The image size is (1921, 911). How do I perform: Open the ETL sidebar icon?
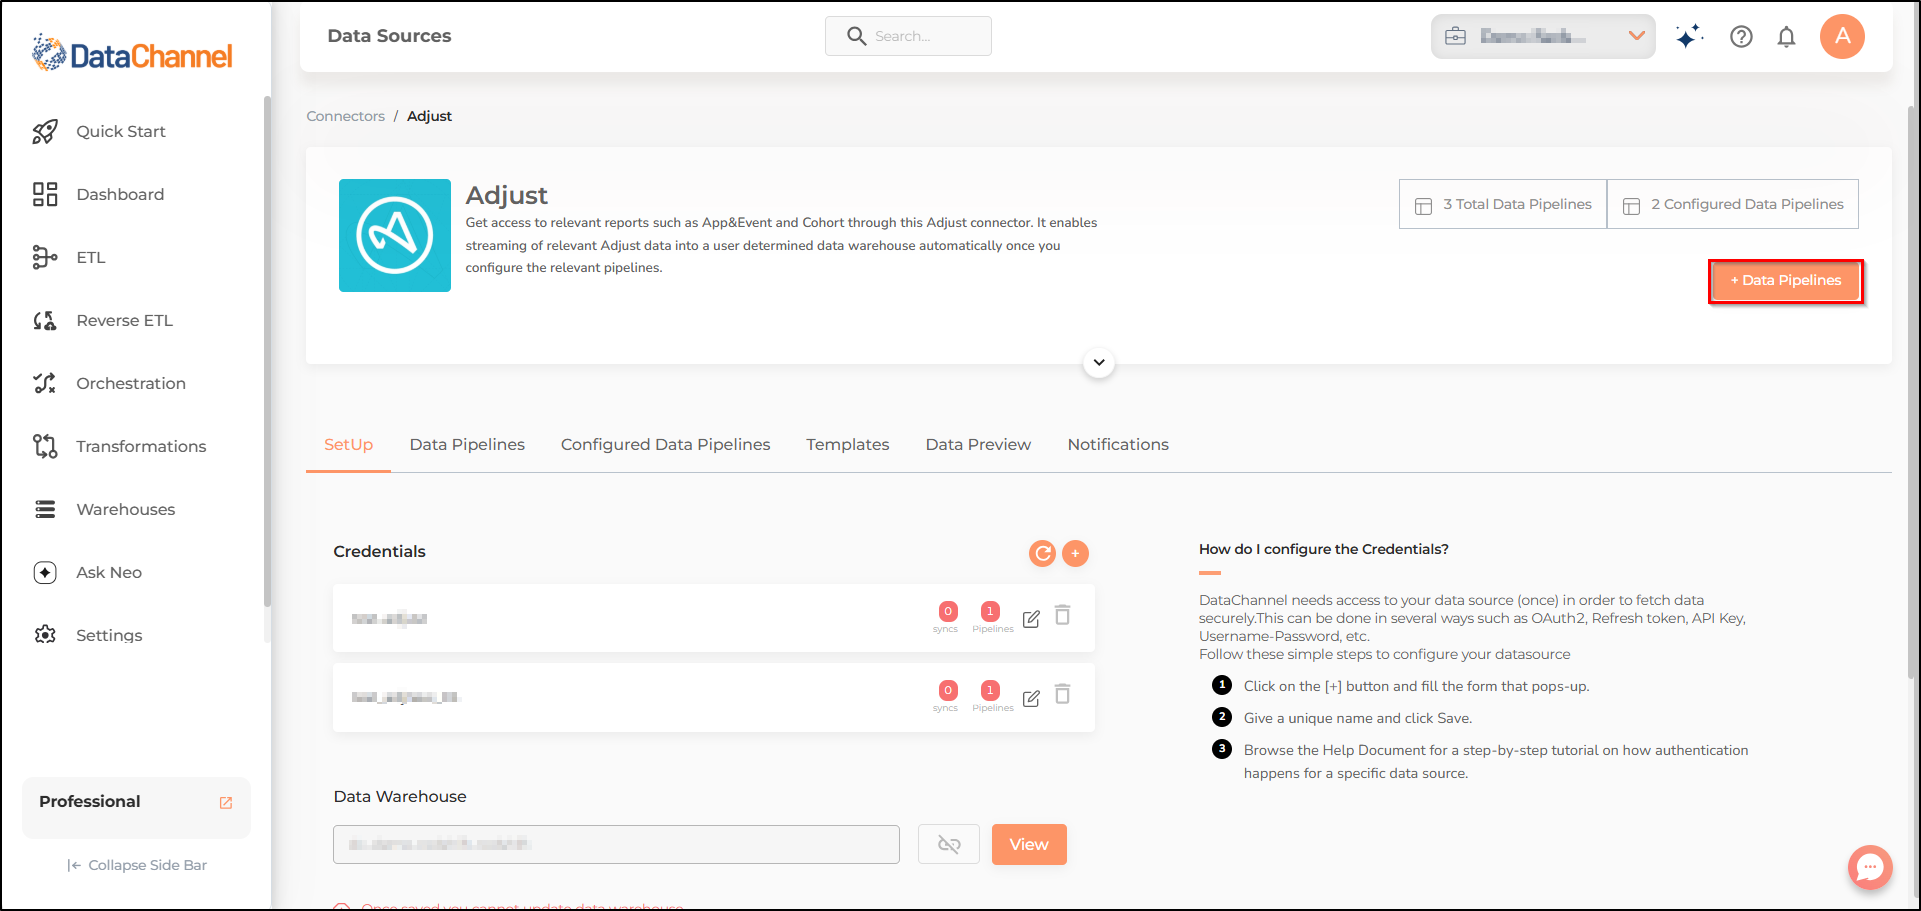tap(45, 257)
